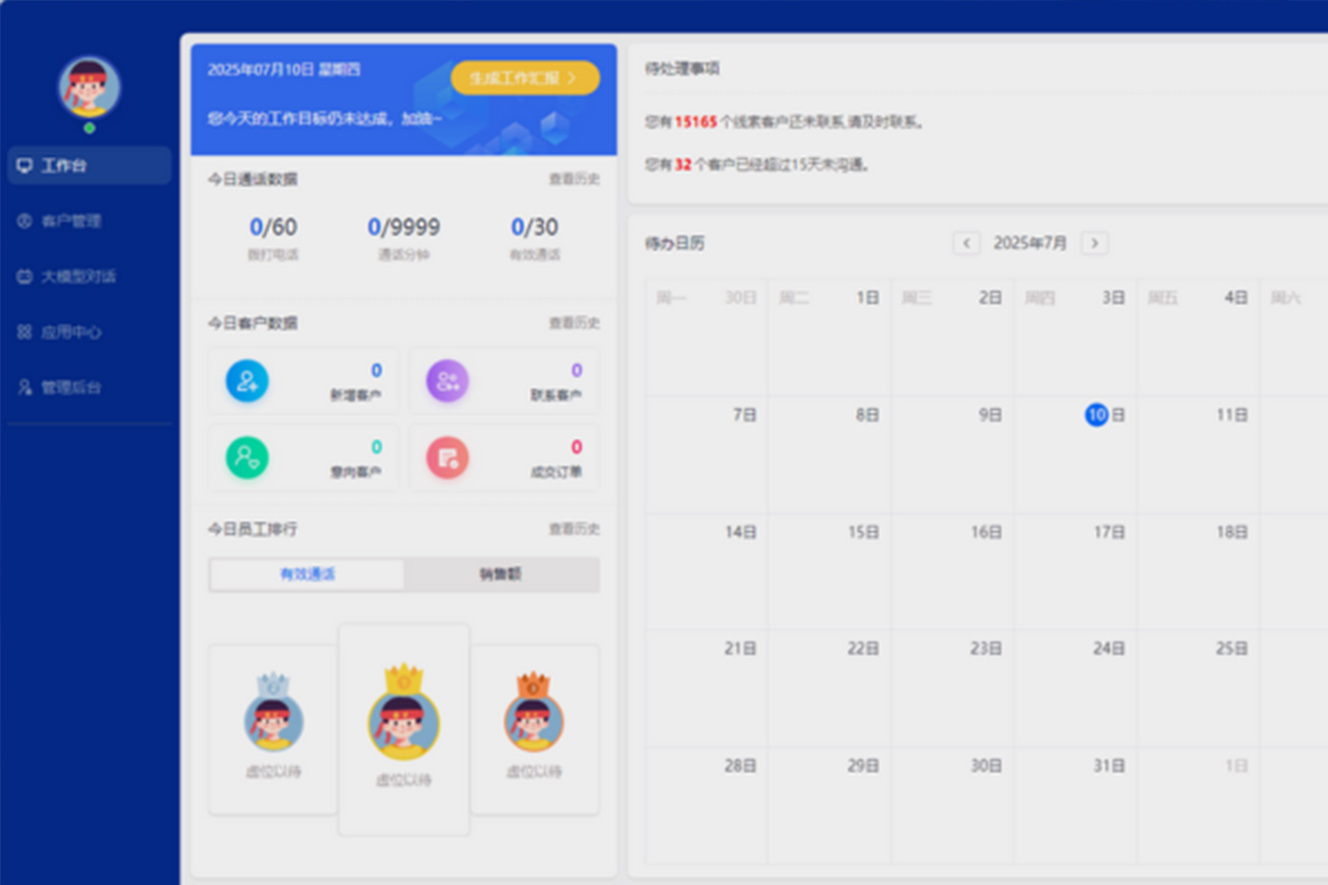Image resolution: width=1328 pixels, height=885 pixels.
Task: Click the red 成交订单 icon
Action: [447, 458]
